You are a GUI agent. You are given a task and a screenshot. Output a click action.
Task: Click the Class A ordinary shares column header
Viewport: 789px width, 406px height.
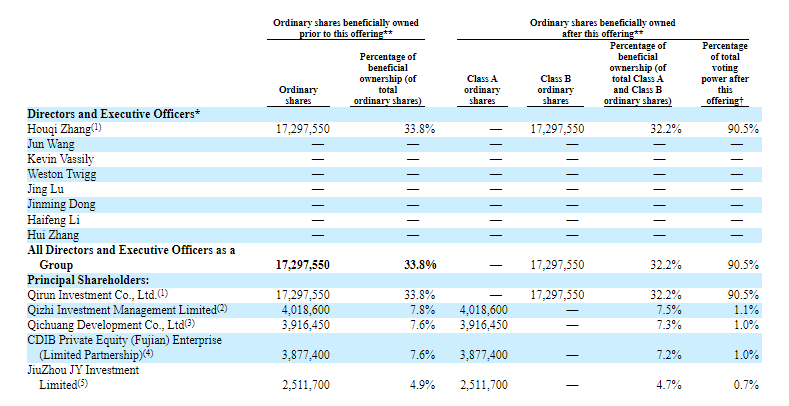[x=482, y=90]
